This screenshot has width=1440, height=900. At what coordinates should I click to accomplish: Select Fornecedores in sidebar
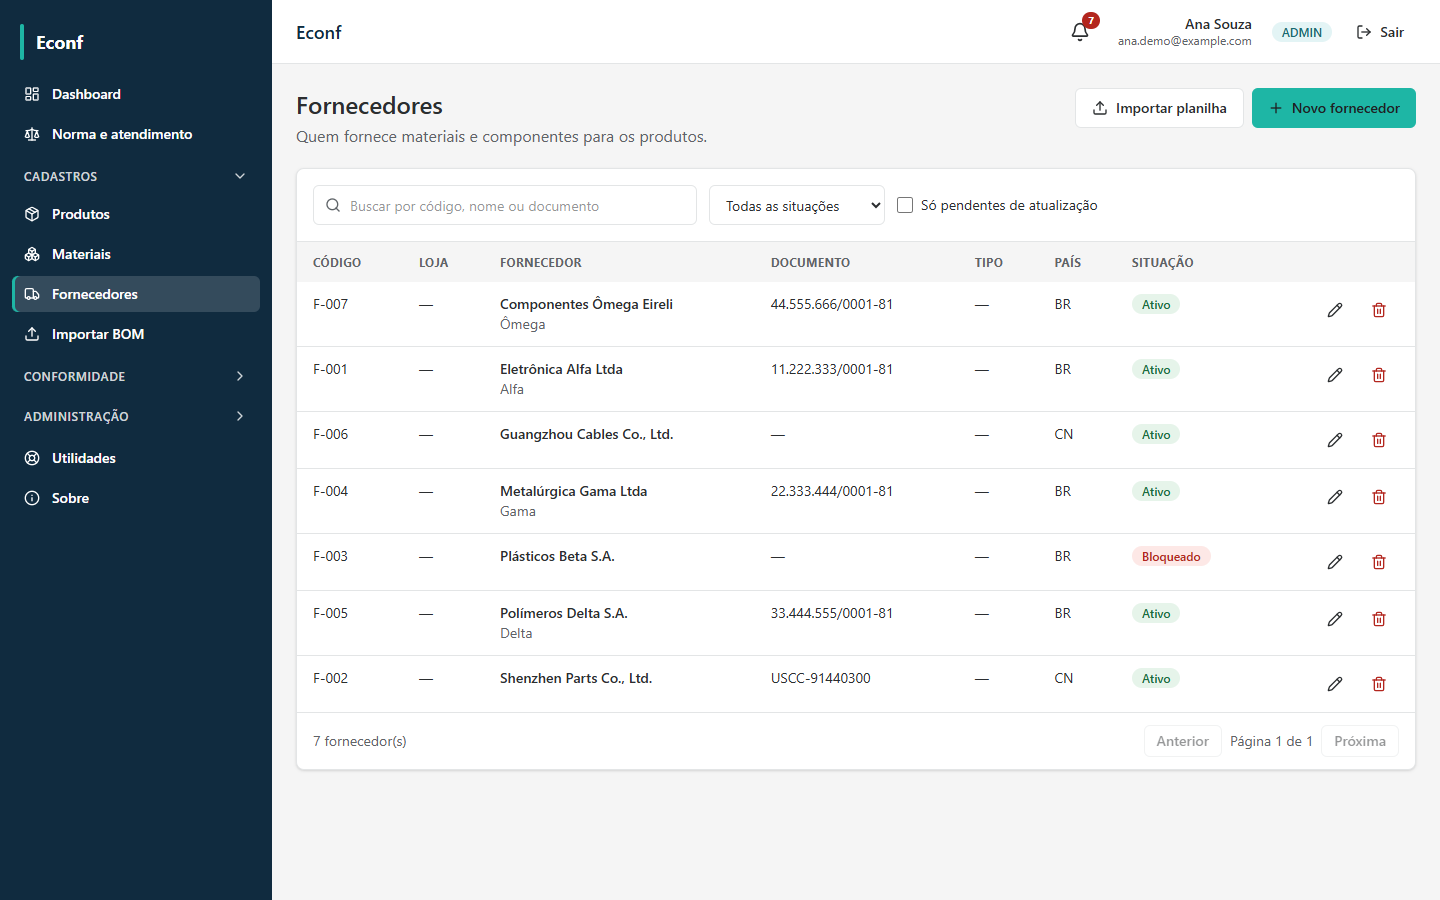click(x=136, y=294)
